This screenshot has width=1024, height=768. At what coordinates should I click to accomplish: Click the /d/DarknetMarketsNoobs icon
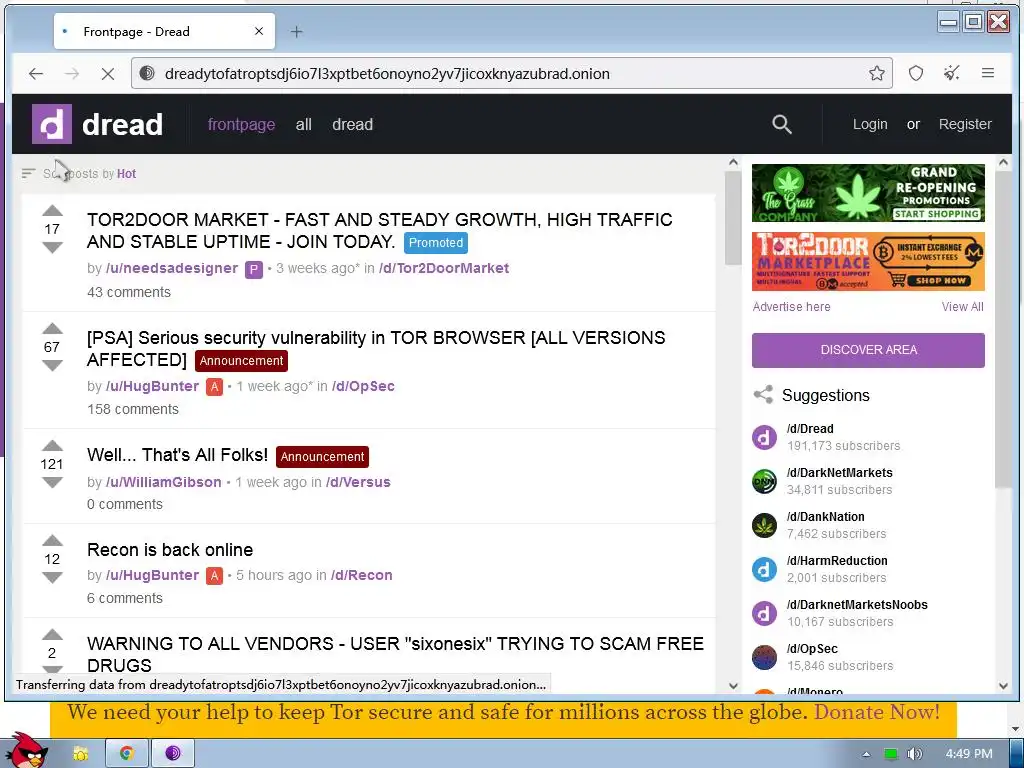coord(764,613)
